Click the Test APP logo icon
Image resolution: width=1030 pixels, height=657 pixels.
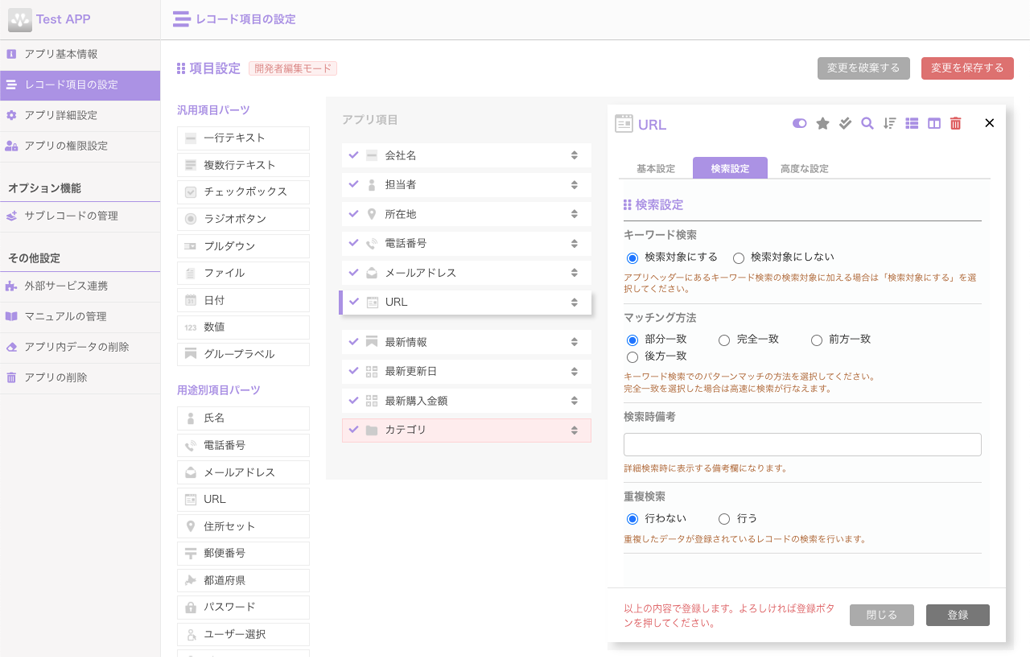tap(20, 20)
